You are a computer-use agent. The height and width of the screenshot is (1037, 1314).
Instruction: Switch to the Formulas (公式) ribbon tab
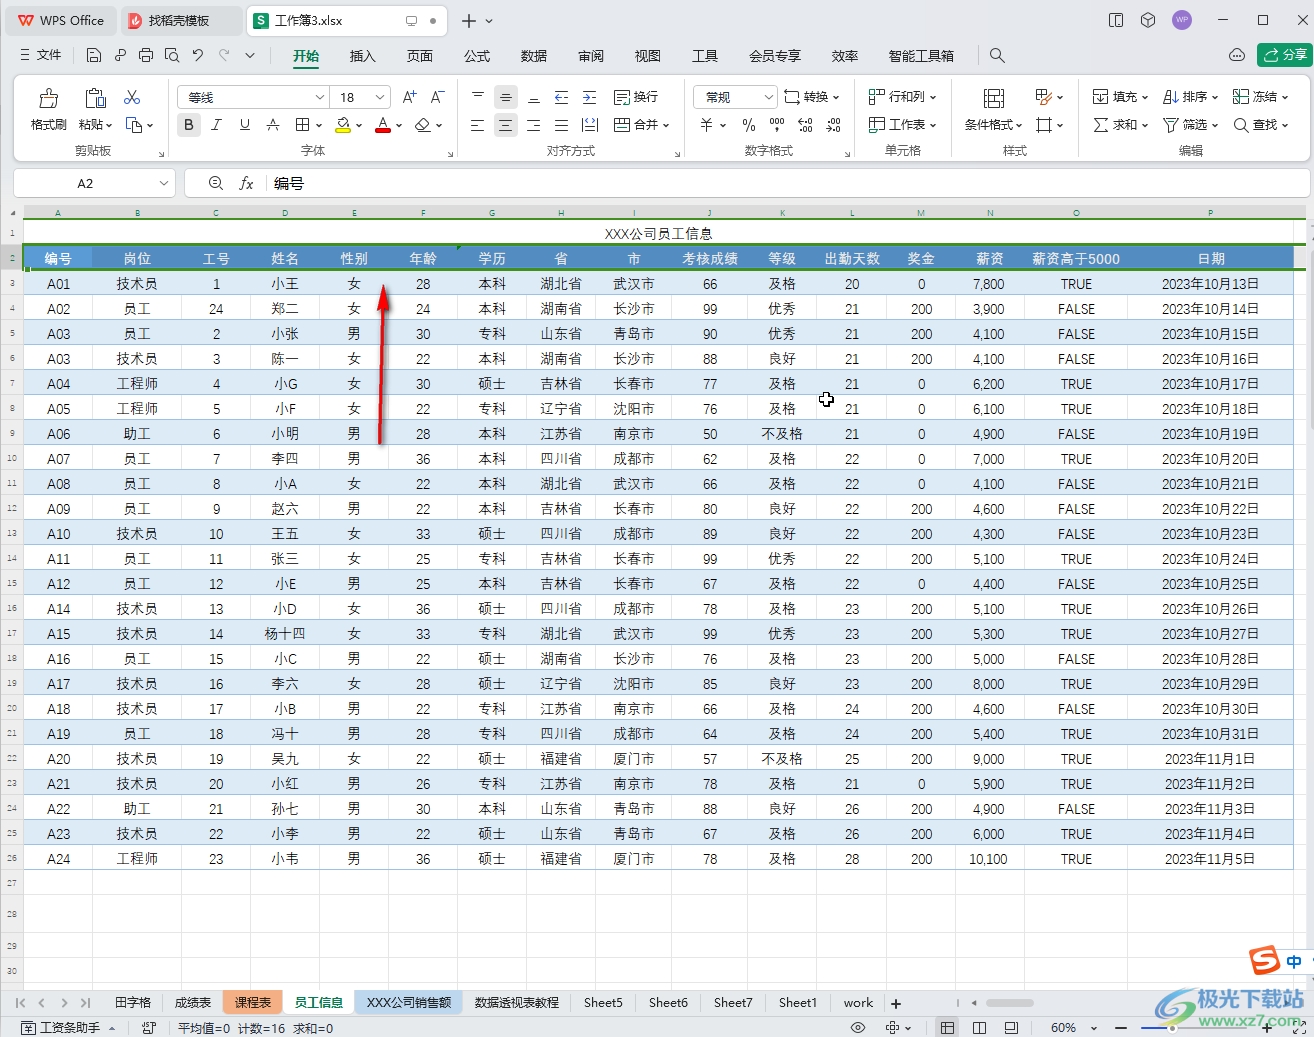(477, 56)
